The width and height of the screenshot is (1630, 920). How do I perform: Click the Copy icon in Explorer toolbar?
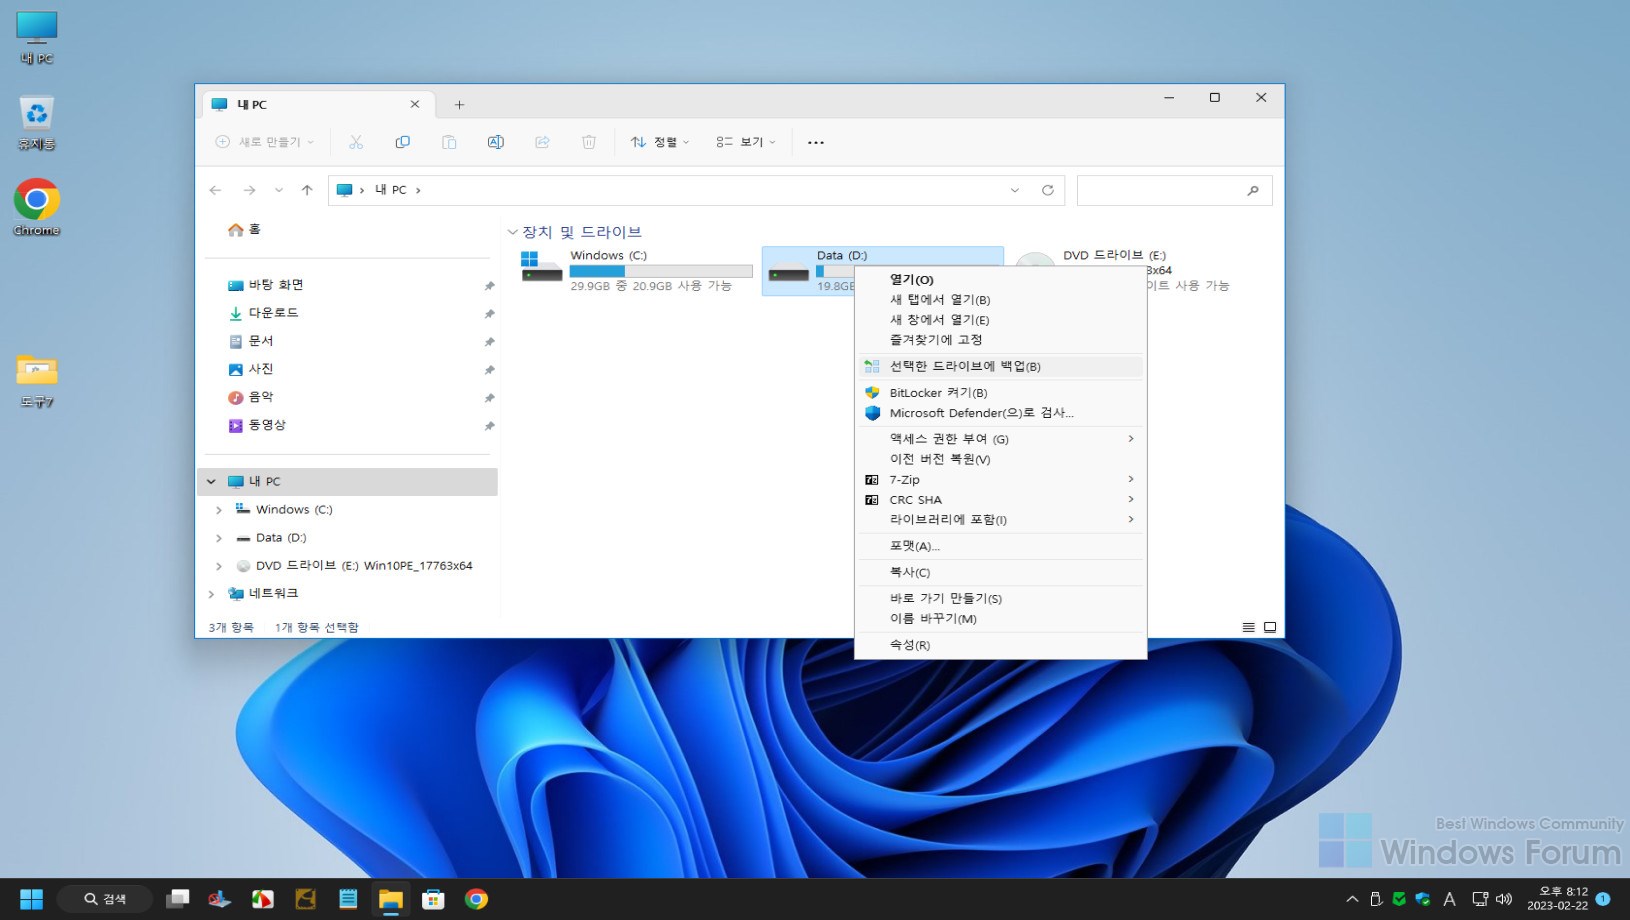(x=402, y=142)
